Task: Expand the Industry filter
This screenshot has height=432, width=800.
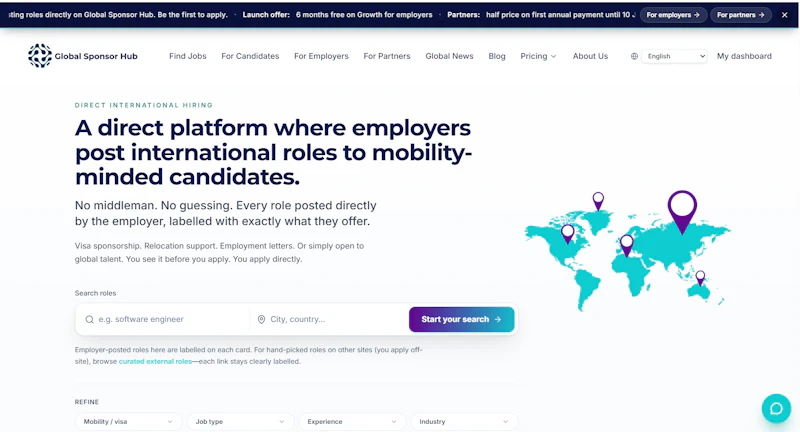Action: pos(464,422)
